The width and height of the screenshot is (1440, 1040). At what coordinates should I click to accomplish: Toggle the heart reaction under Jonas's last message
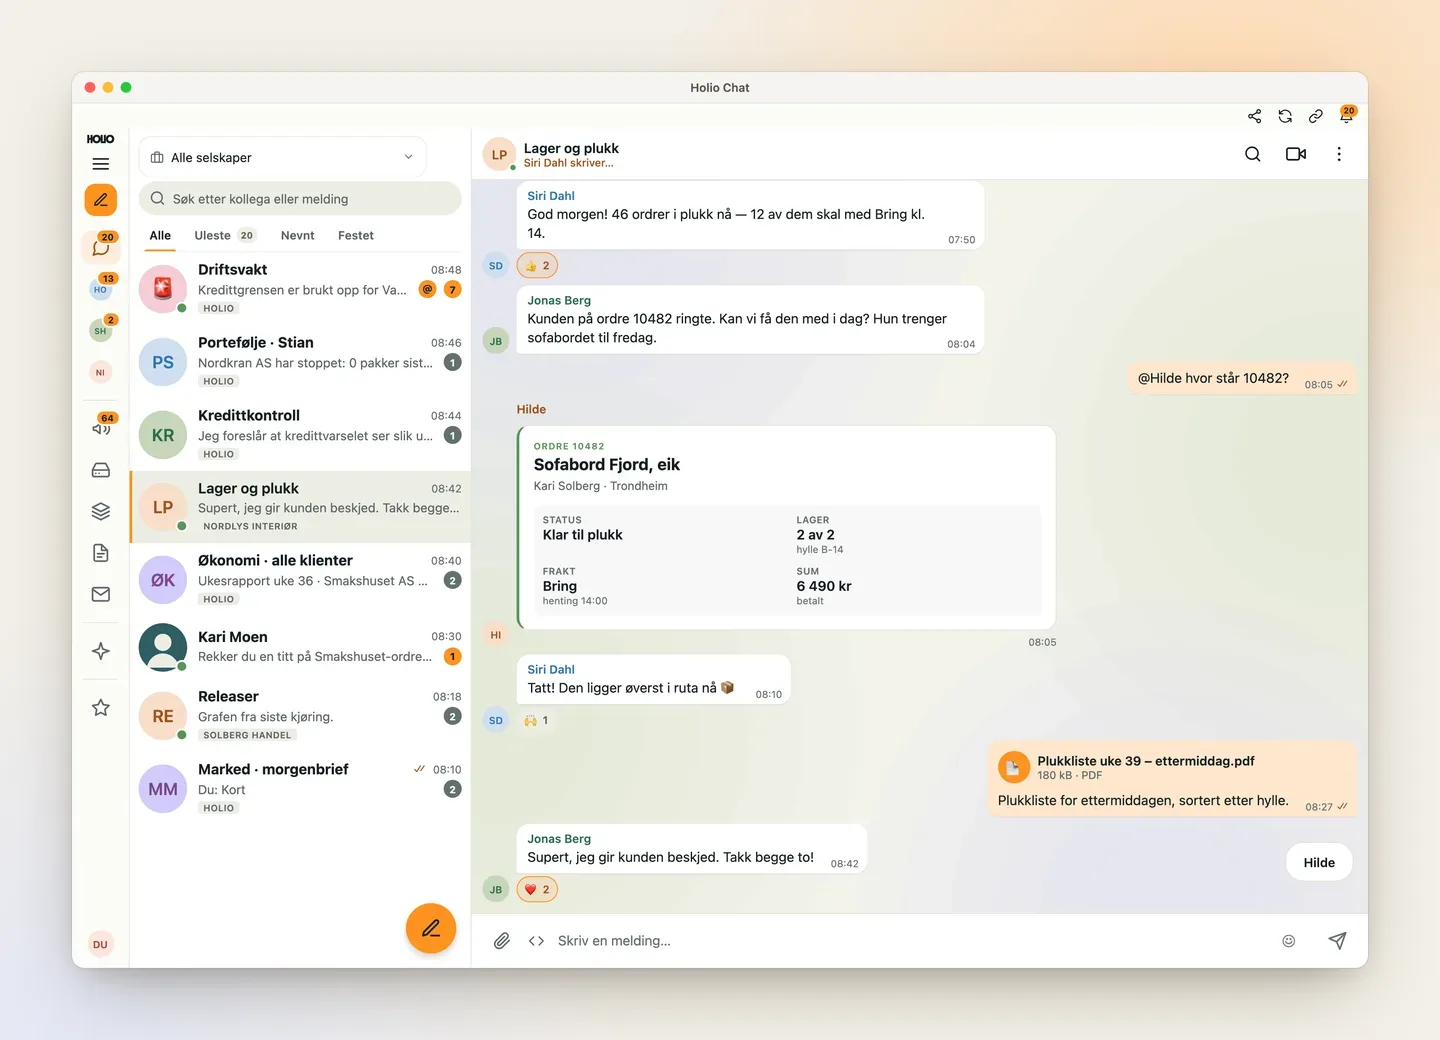coord(537,890)
